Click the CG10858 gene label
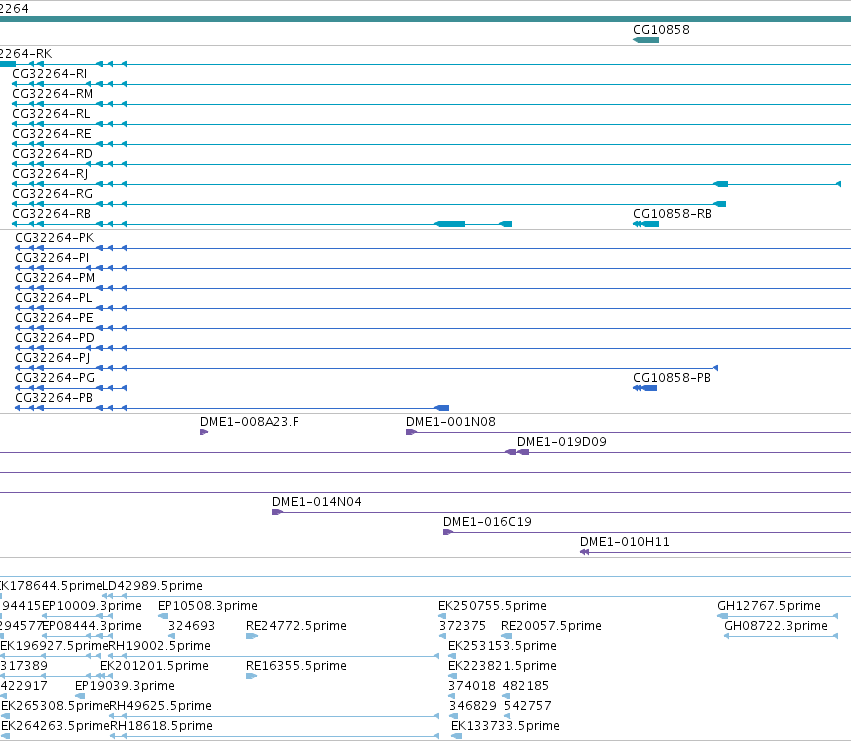Image resolution: width=851 pixels, height=741 pixels. tap(661, 30)
